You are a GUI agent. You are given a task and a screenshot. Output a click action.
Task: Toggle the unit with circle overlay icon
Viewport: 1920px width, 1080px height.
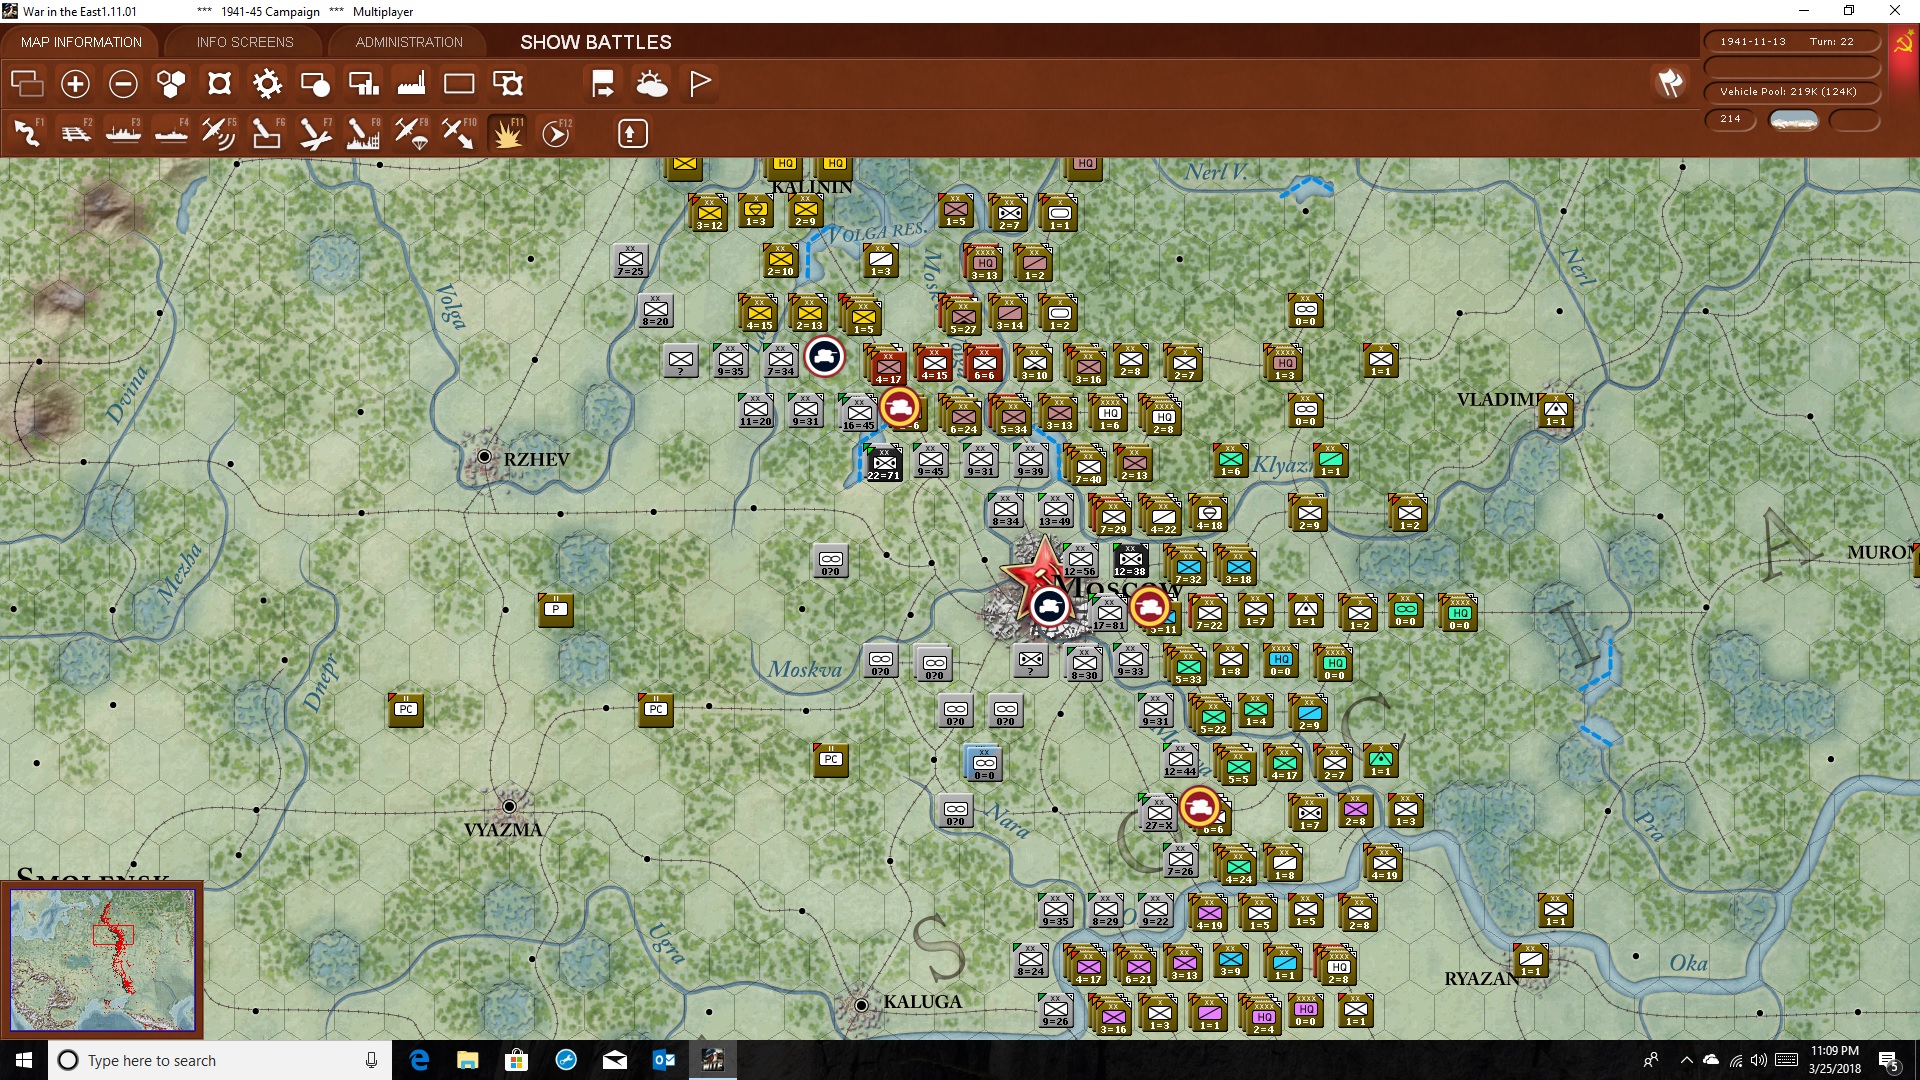(x=315, y=84)
